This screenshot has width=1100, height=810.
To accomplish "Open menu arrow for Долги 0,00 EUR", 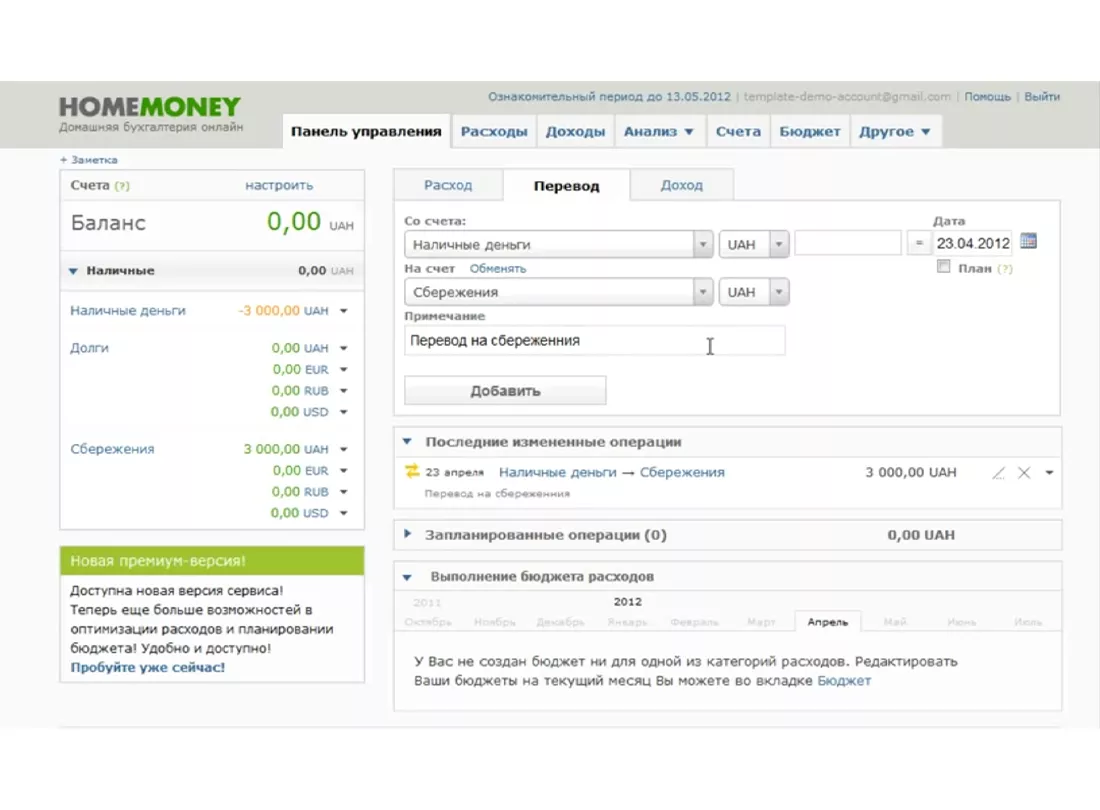I will coord(344,369).
